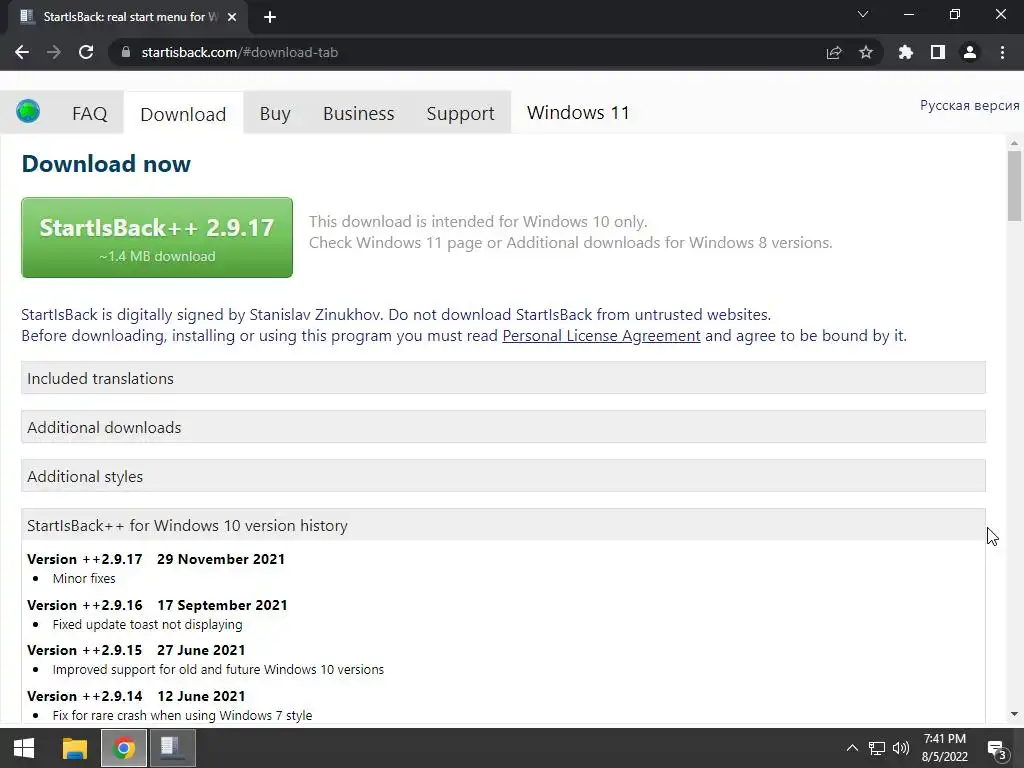The width and height of the screenshot is (1024, 768).
Task: Open the Extensions puzzle icon
Action: (905, 52)
